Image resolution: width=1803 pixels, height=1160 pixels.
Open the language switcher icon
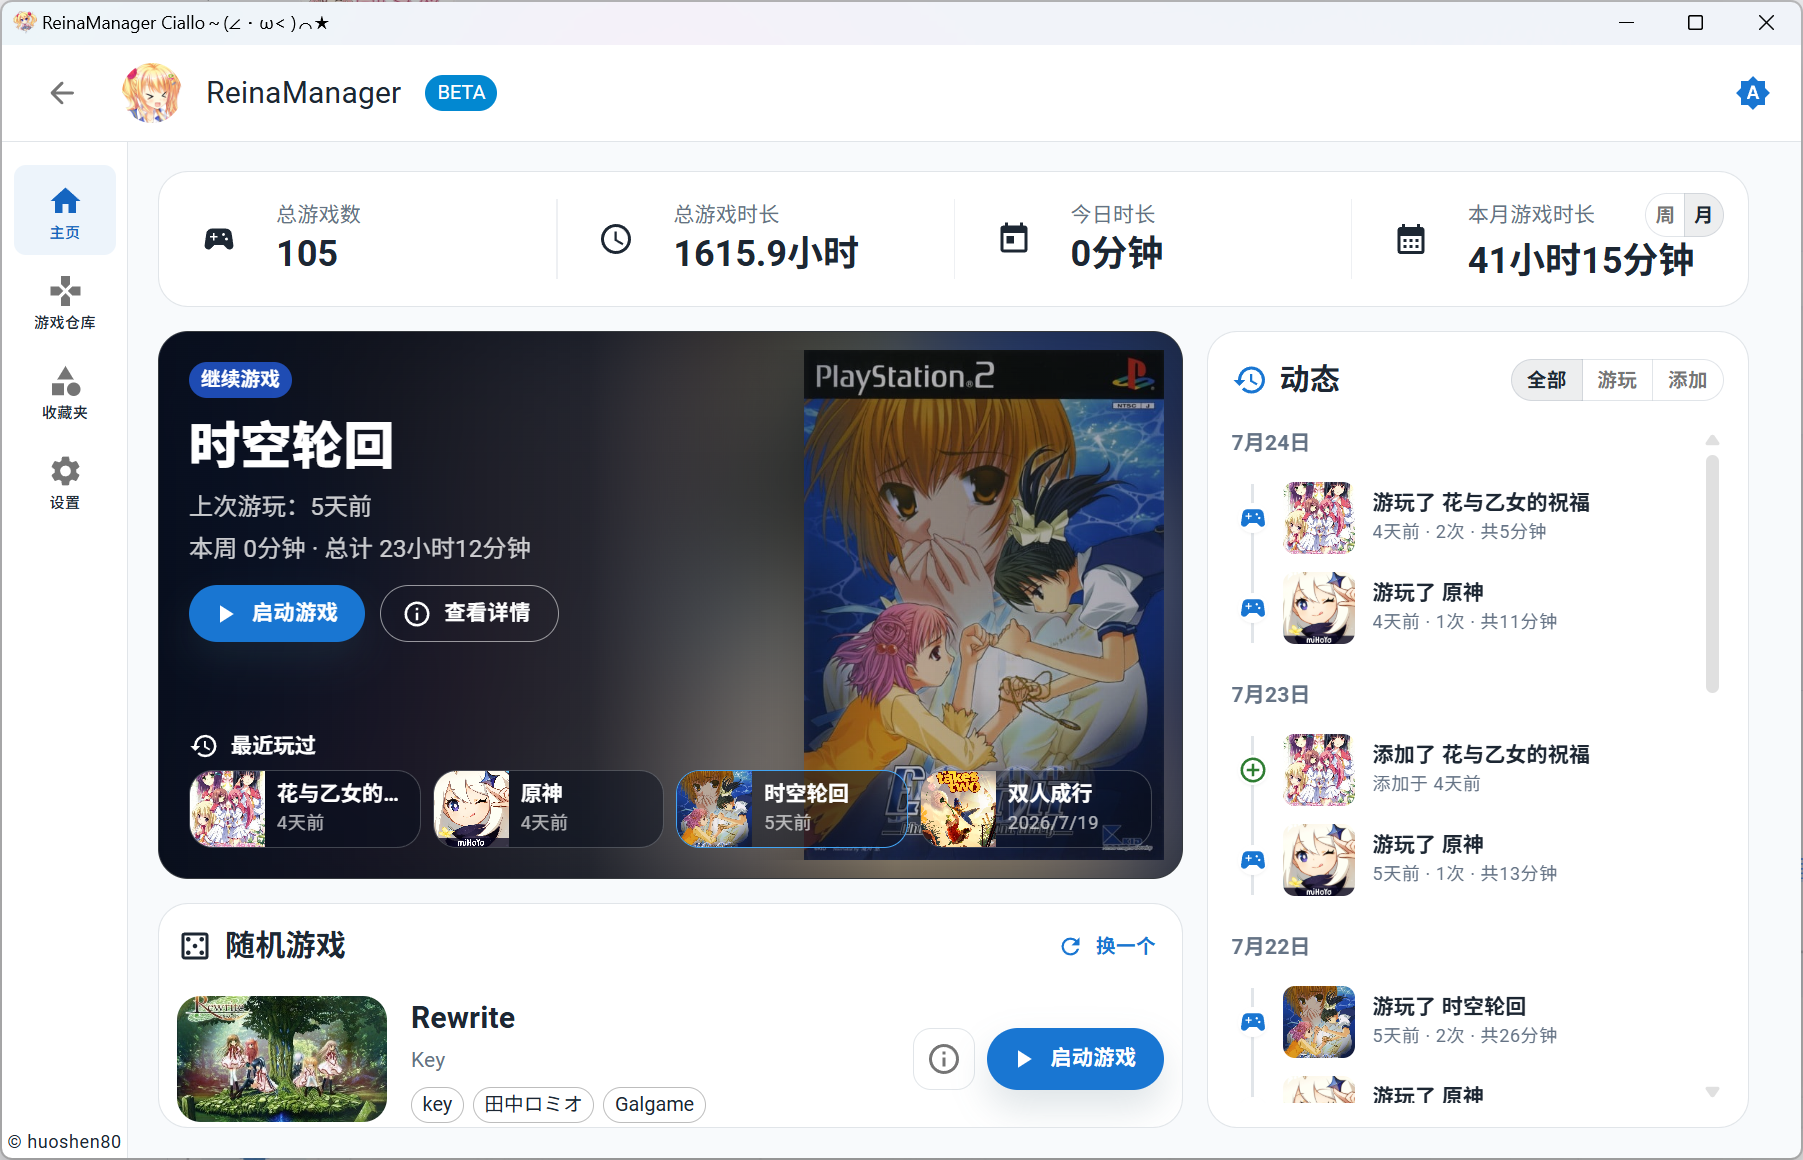(x=1752, y=93)
